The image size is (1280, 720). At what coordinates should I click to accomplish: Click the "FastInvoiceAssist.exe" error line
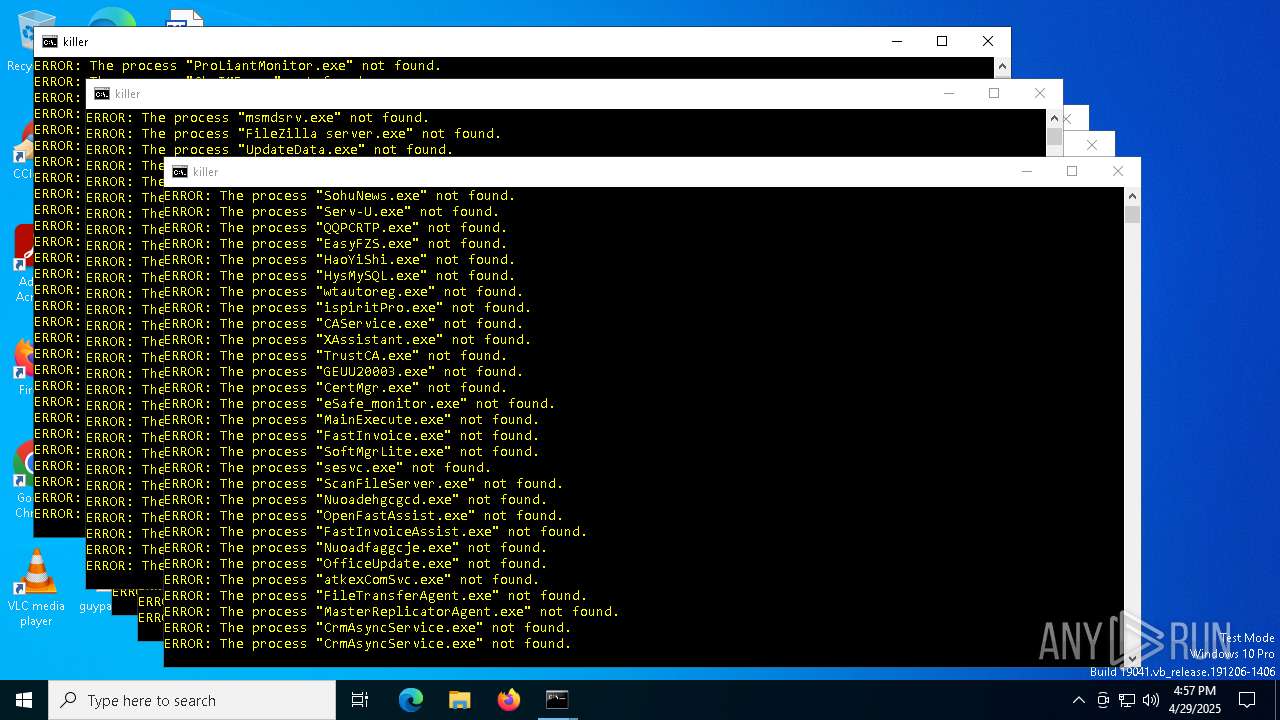pos(376,532)
